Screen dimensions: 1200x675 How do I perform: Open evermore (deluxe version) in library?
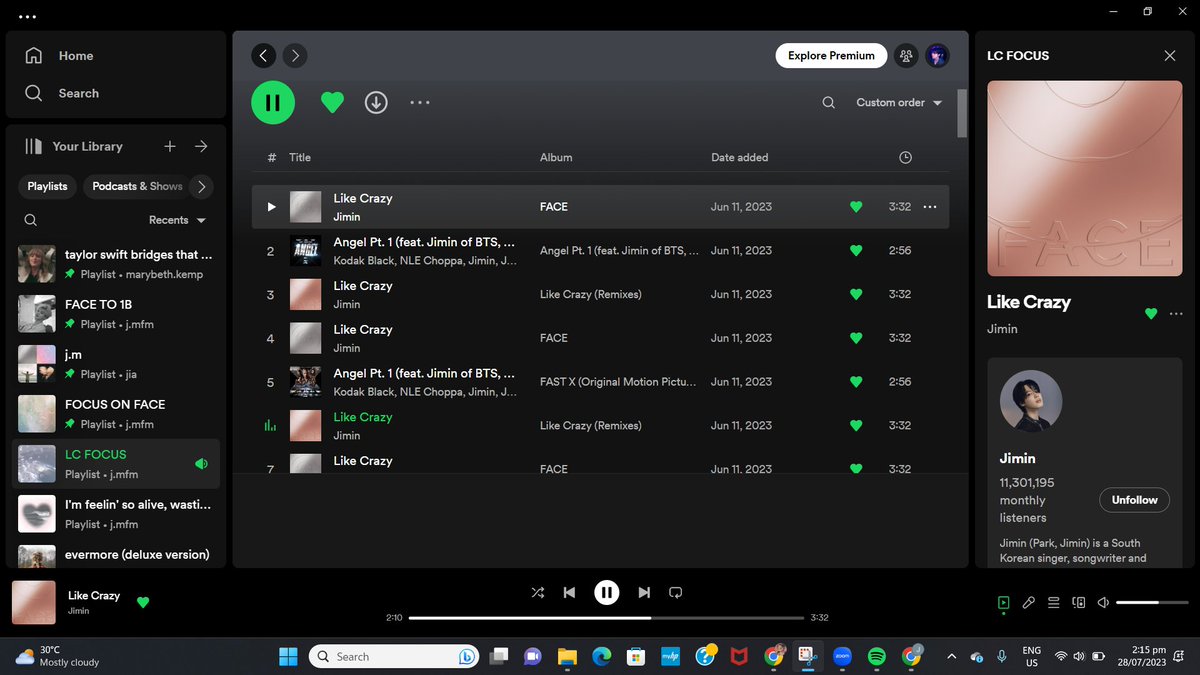tap(116, 554)
